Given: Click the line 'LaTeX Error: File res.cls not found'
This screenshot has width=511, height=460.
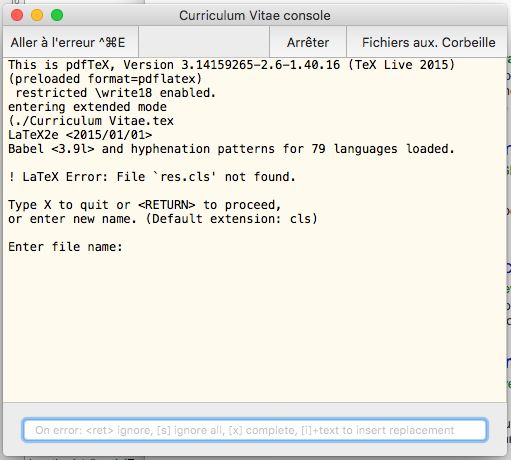Looking at the screenshot, I should (x=152, y=177).
